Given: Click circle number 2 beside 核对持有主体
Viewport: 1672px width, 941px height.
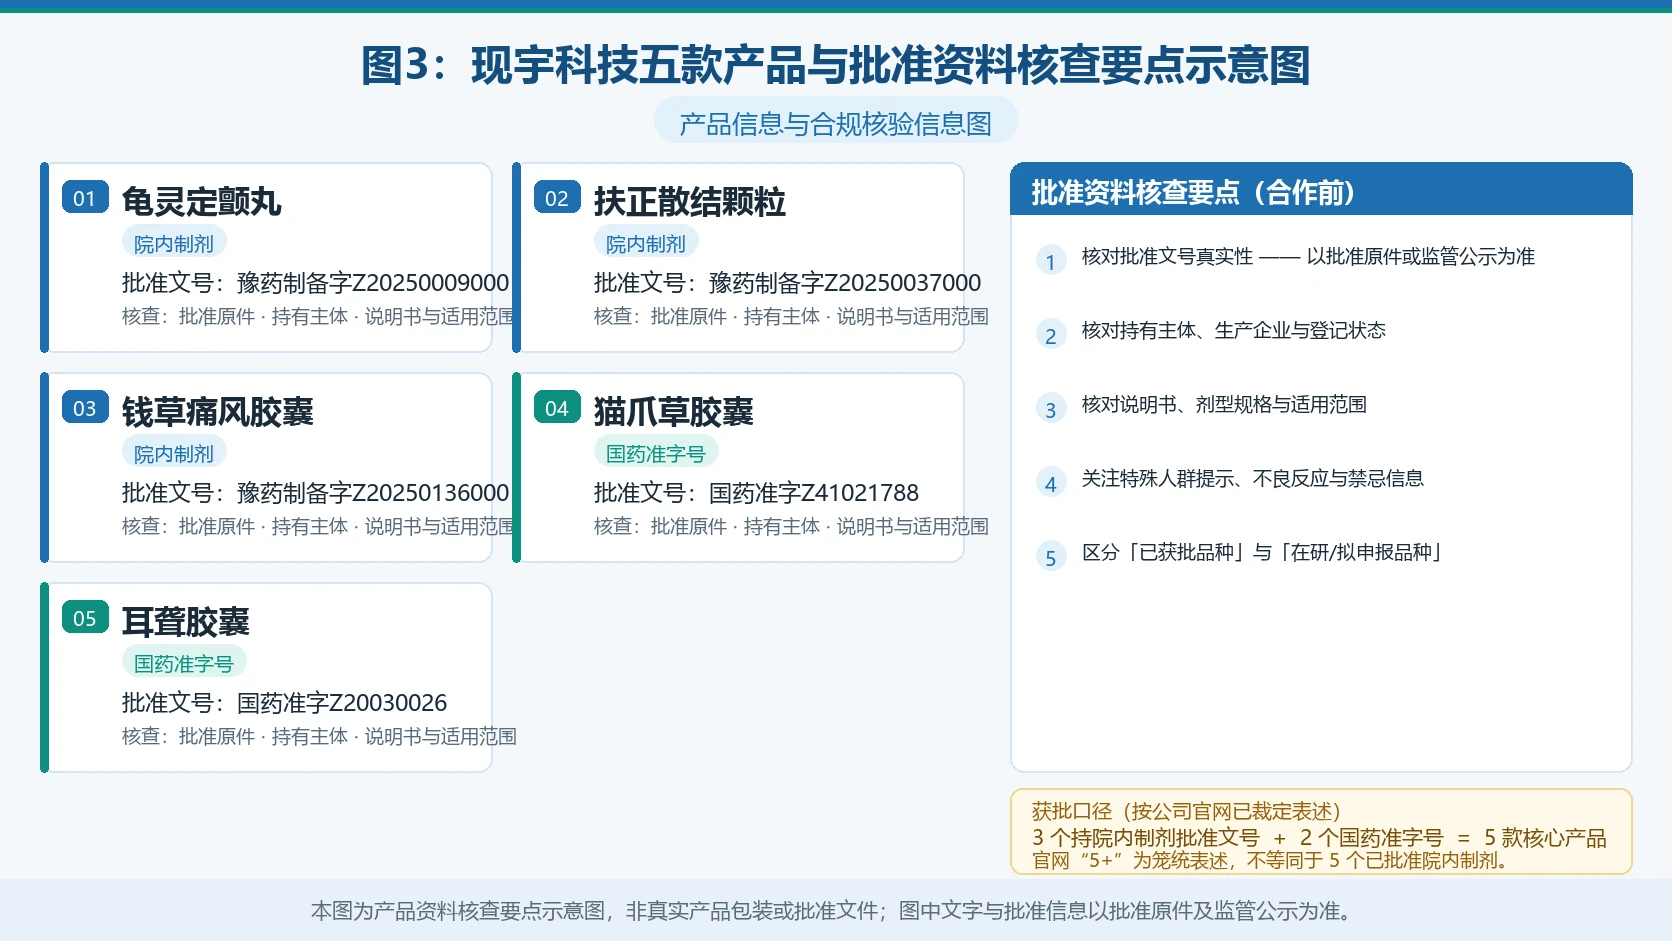Looking at the screenshot, I should [x=1050, y=335].
